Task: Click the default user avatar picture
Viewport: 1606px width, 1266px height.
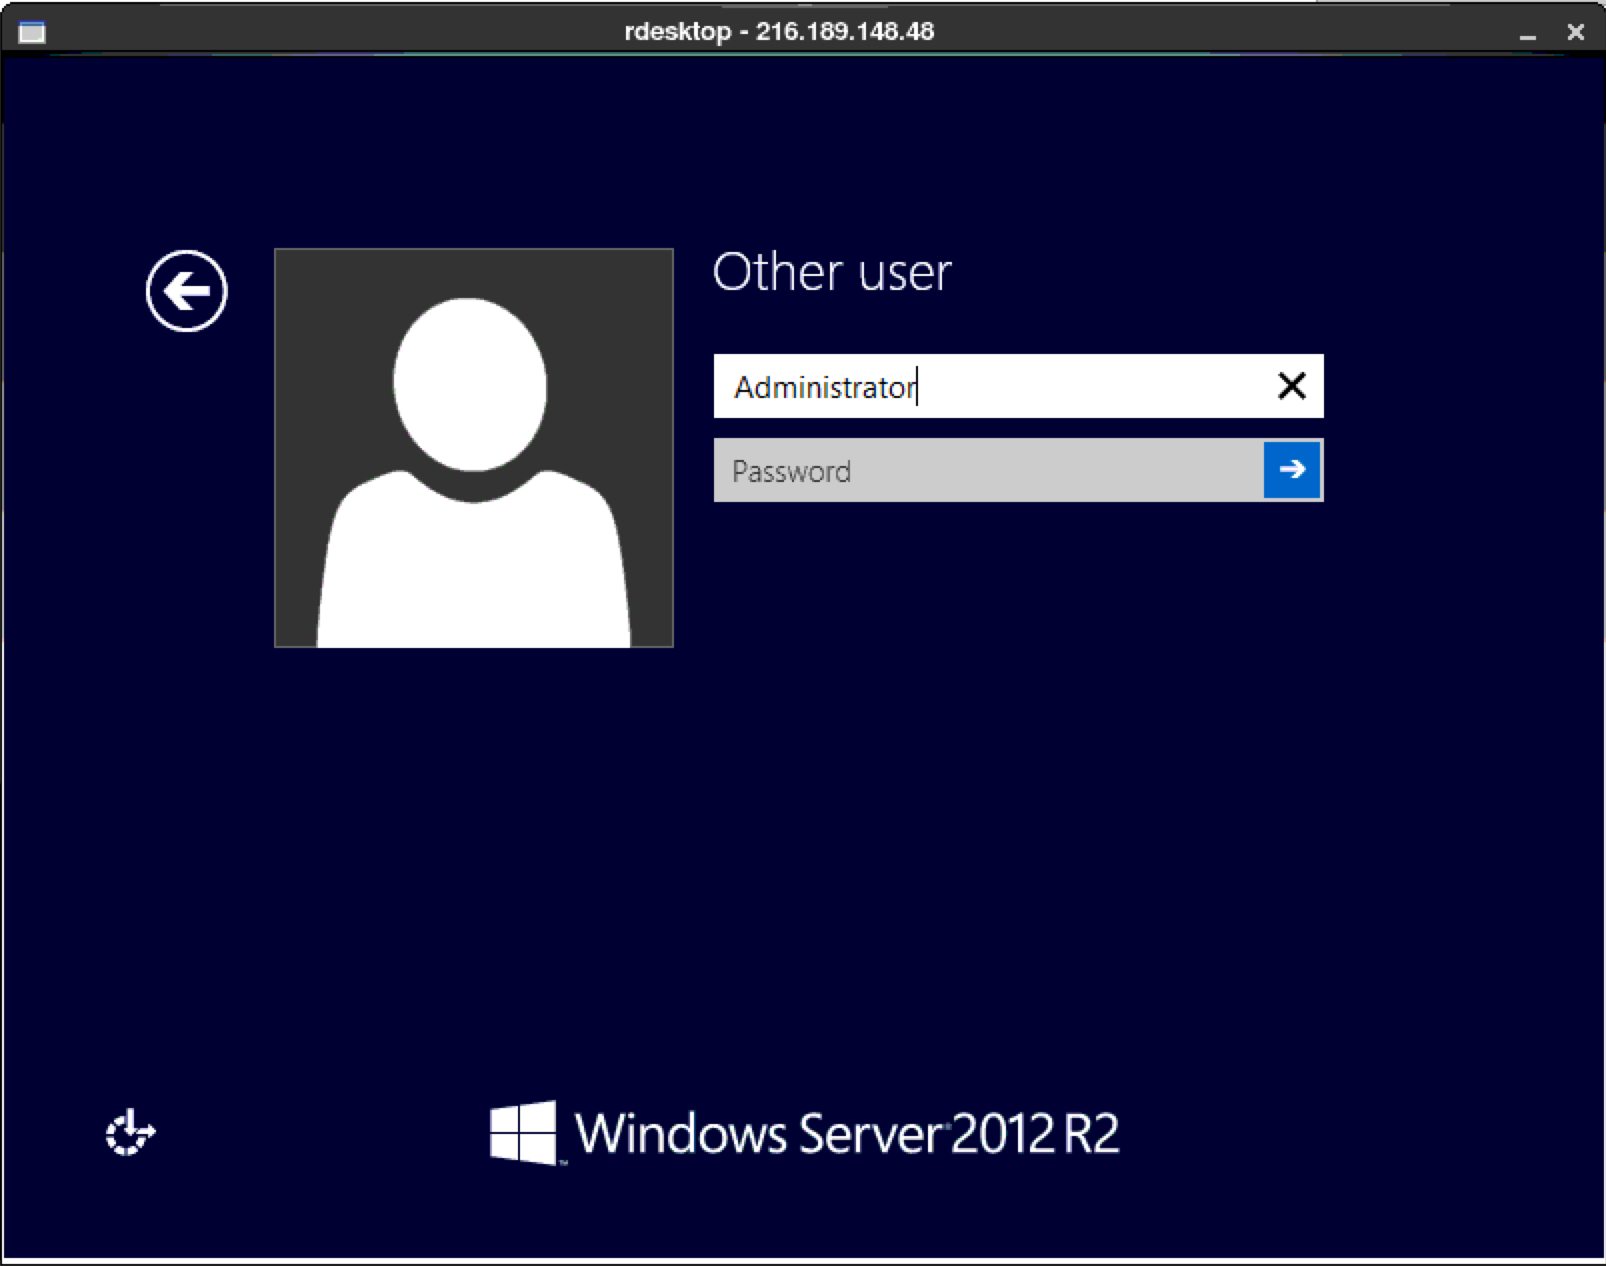Action: coord(473,448)
